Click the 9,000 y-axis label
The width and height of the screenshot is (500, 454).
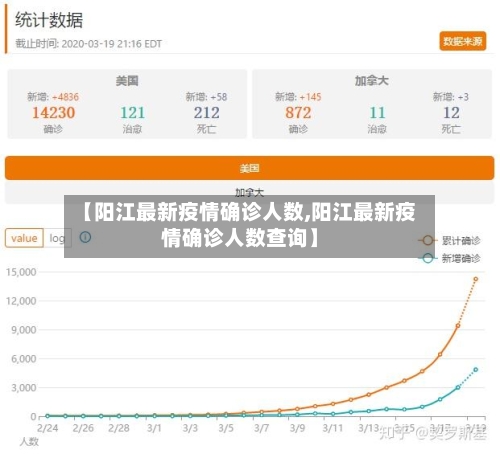click(24, 330)
